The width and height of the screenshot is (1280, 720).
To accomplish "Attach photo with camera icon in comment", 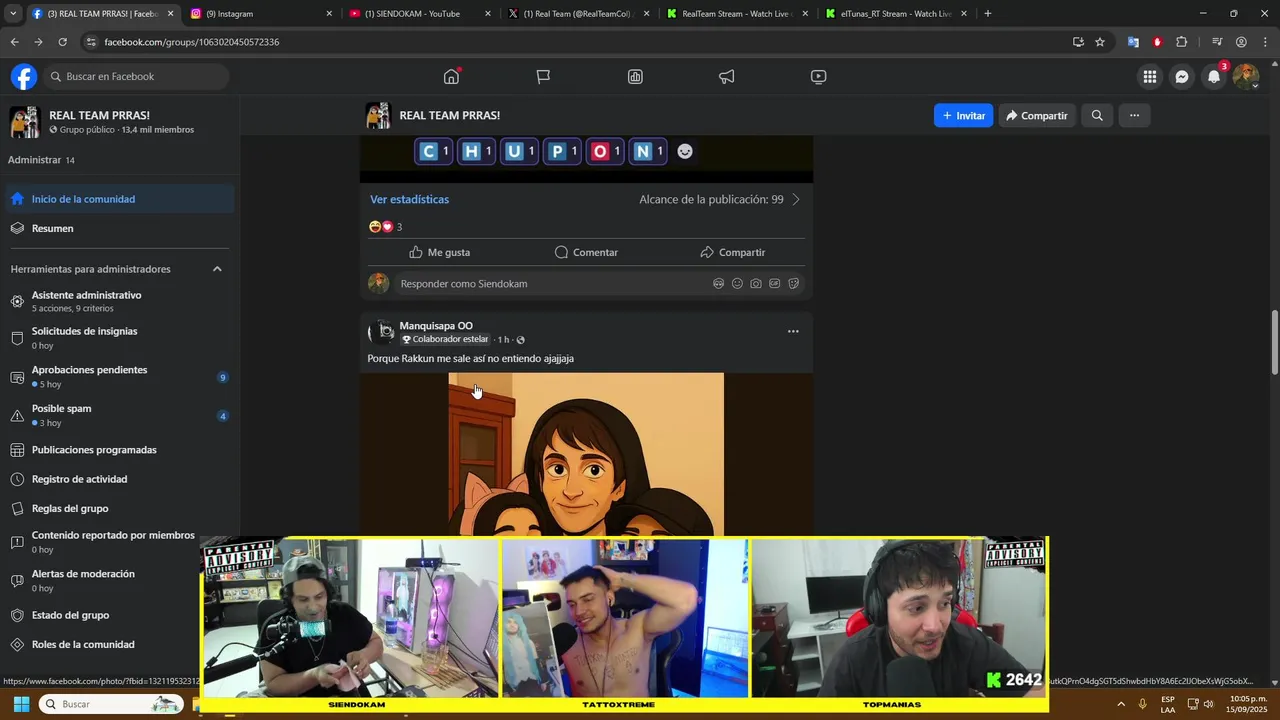I will (756, 284).
